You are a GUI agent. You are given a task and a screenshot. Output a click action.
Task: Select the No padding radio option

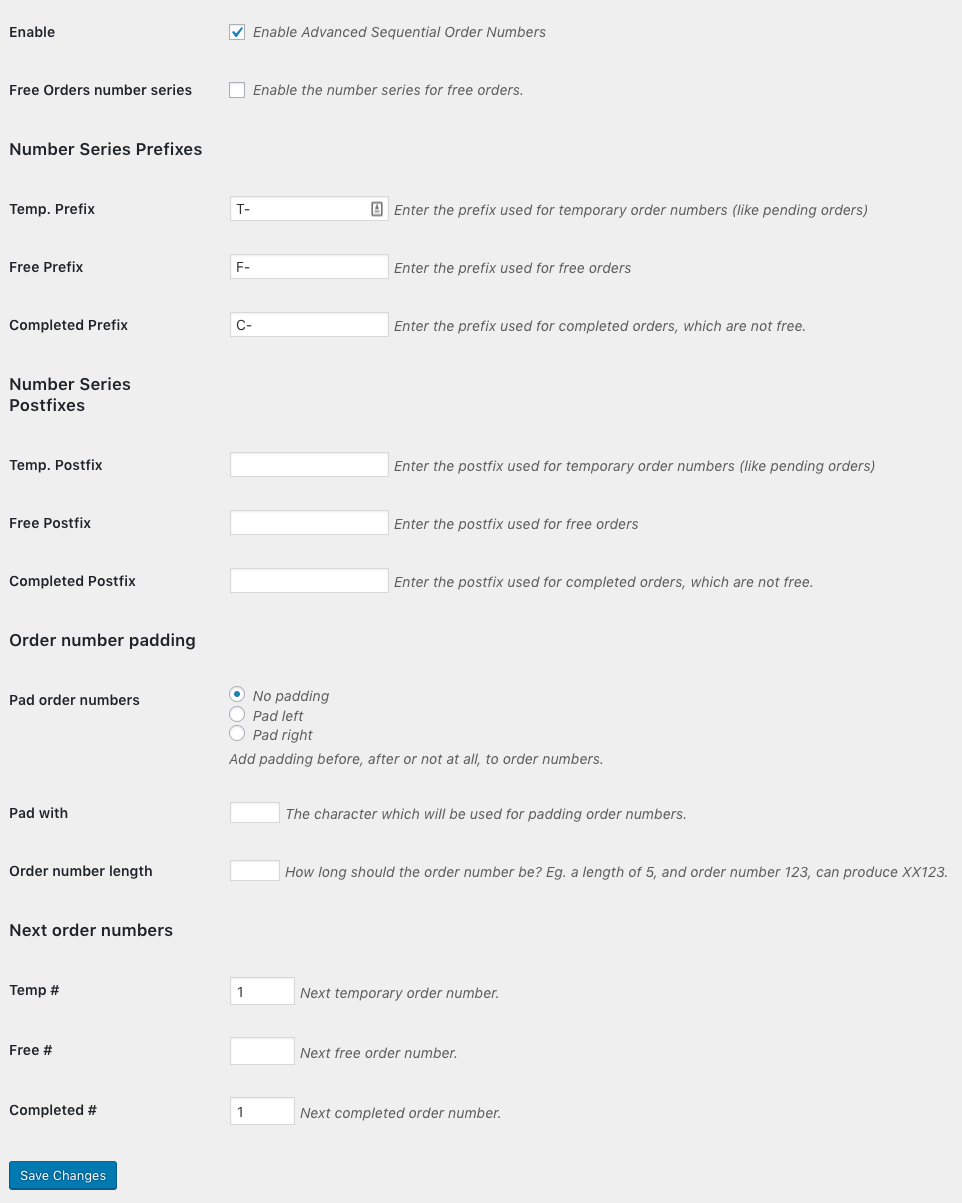click(237, 694)
